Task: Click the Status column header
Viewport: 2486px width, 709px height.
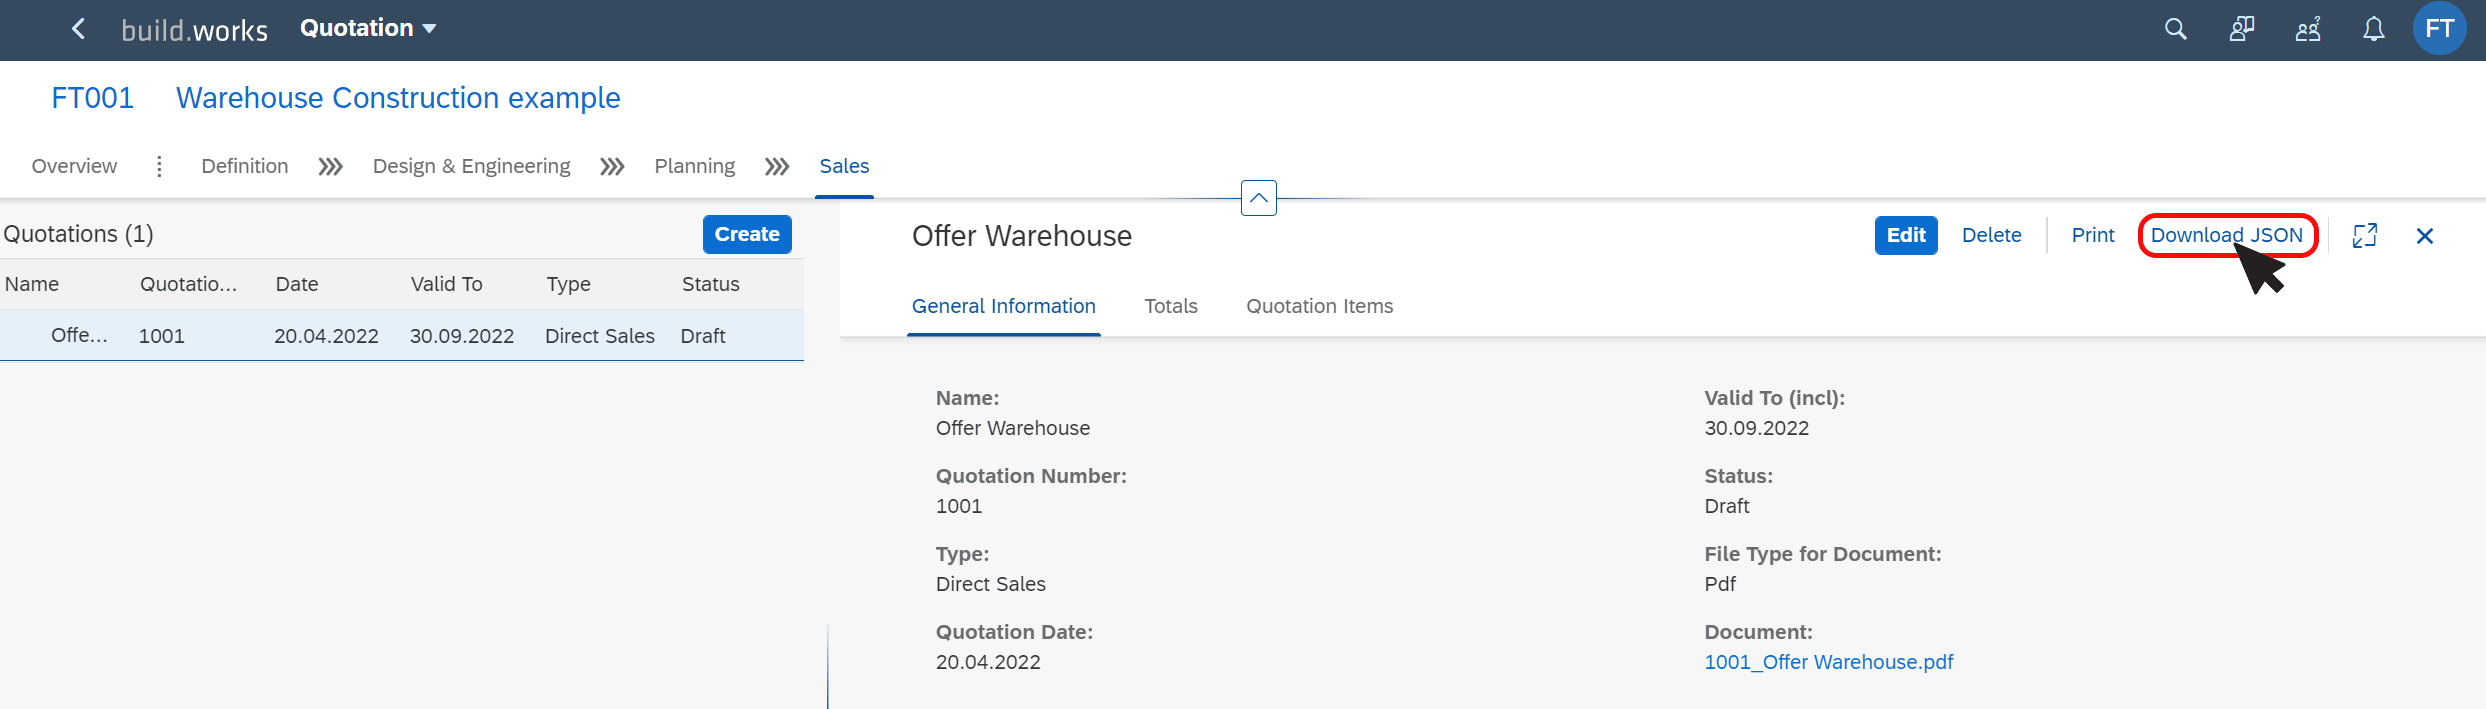Action: pyautogui.click(x=711, y=284)
